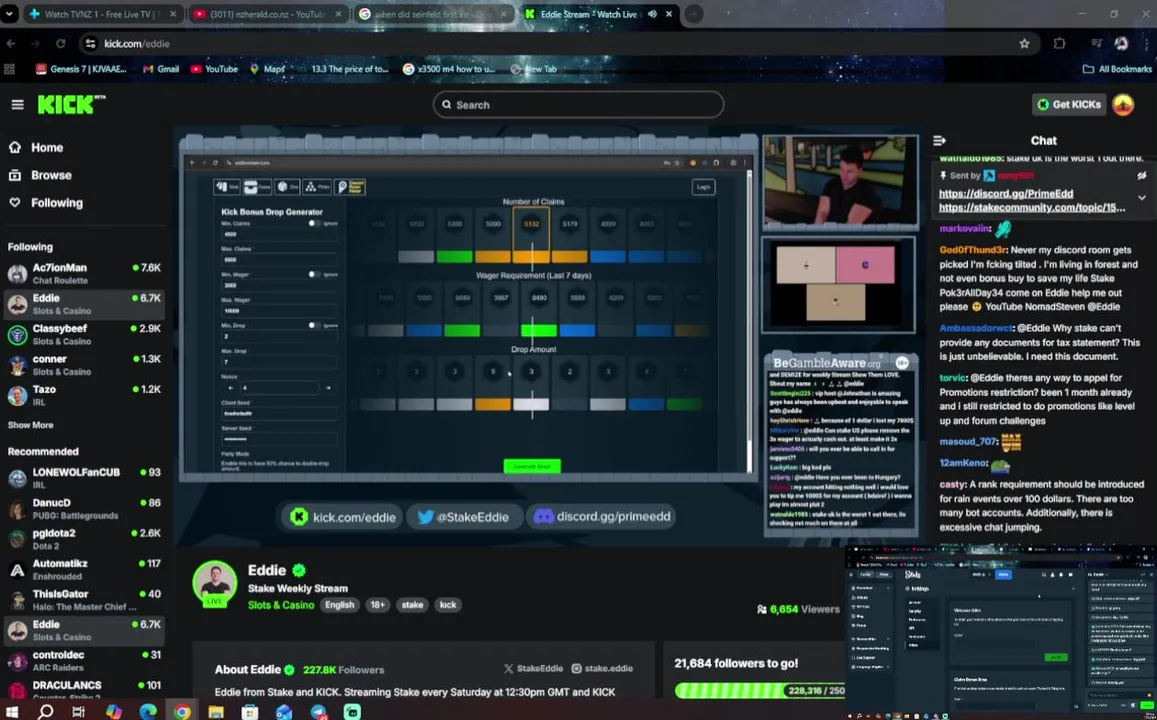Open DRACULANCS recommended channel

coord(84,689)
